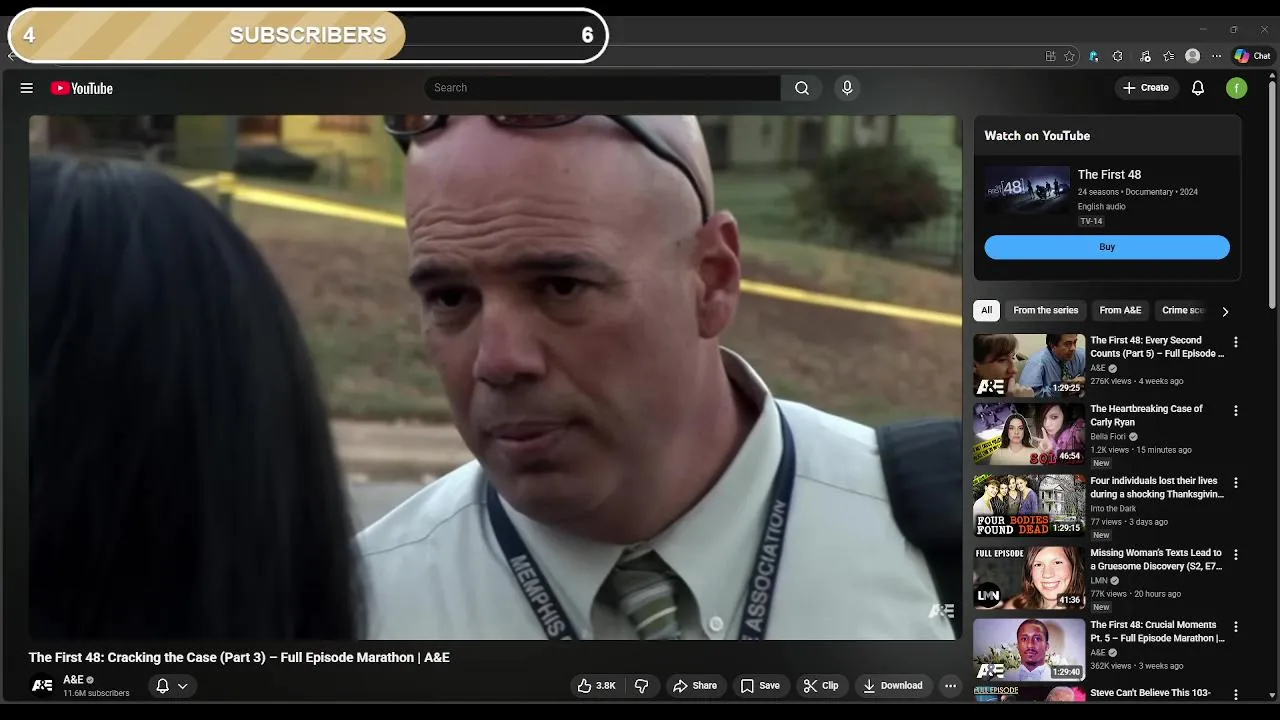Click the video player to pause
1280x720 pixels.
pos(495,377)
